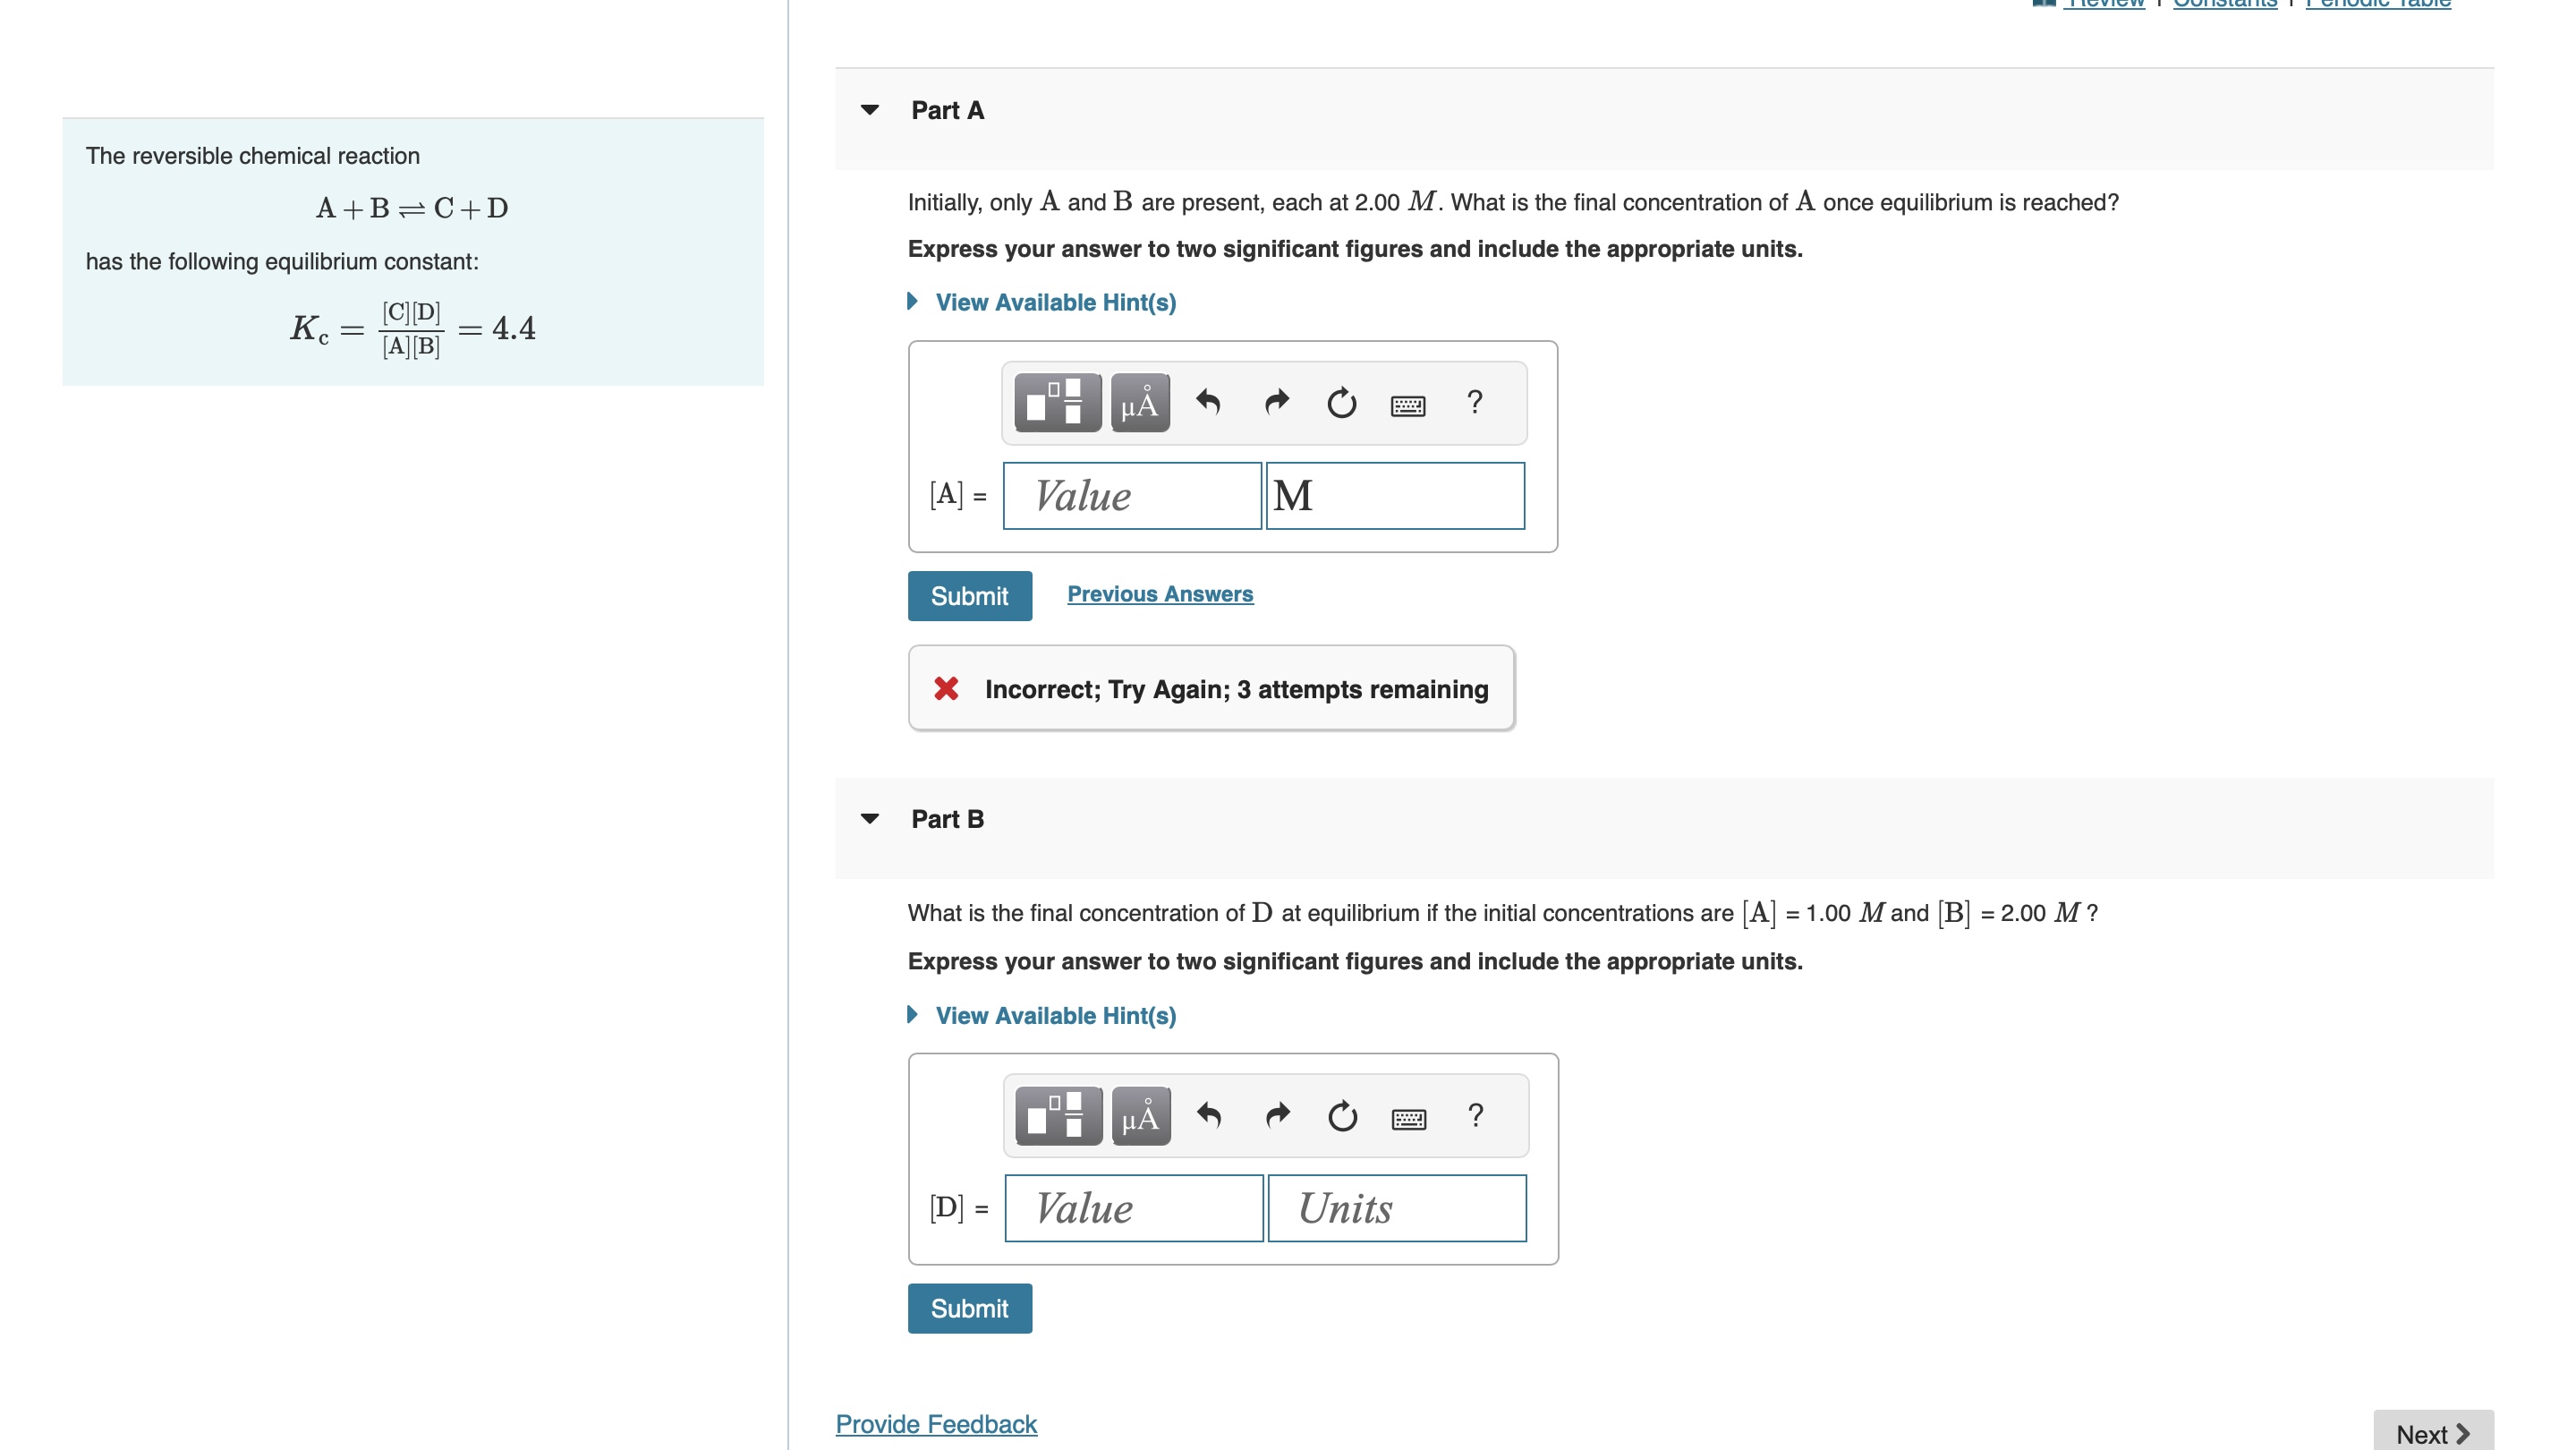Submit the answer for Part B
This screenshot has height=1450, width=2576.
point(972,1307)
